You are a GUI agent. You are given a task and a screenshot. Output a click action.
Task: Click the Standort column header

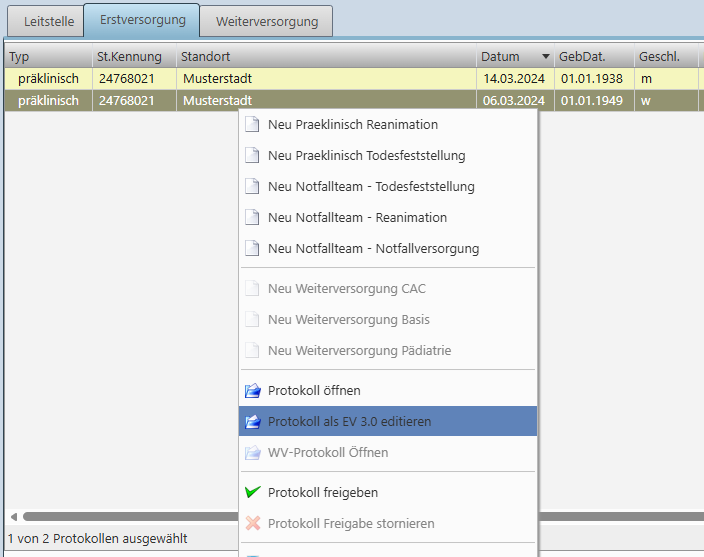pyautogui.click(x=325, y=57)
